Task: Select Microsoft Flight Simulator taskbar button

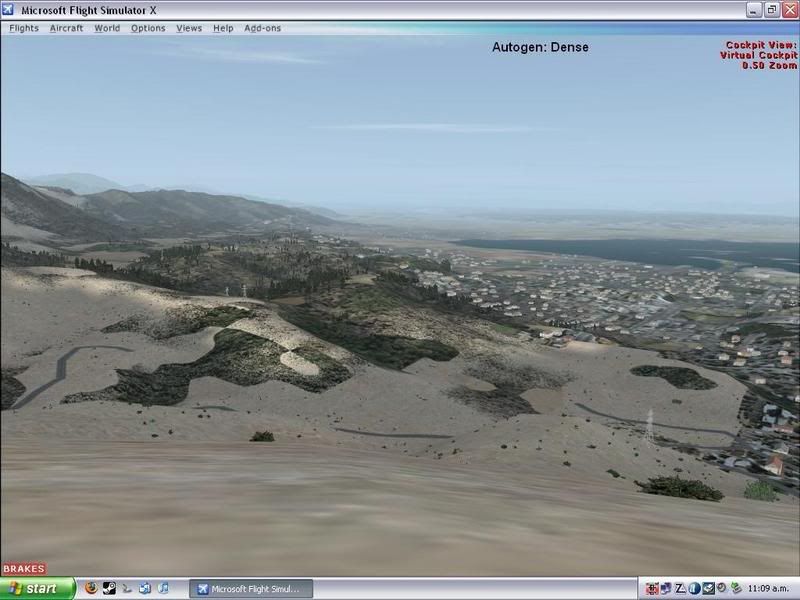Action: coord(250,589)
